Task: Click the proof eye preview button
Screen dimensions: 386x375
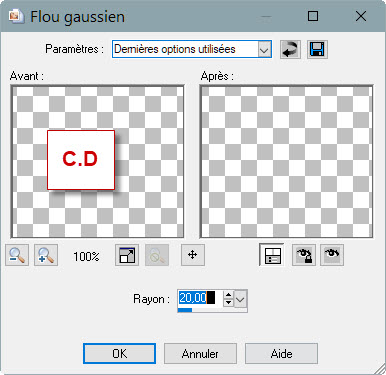Action: (x=332, y=255)
